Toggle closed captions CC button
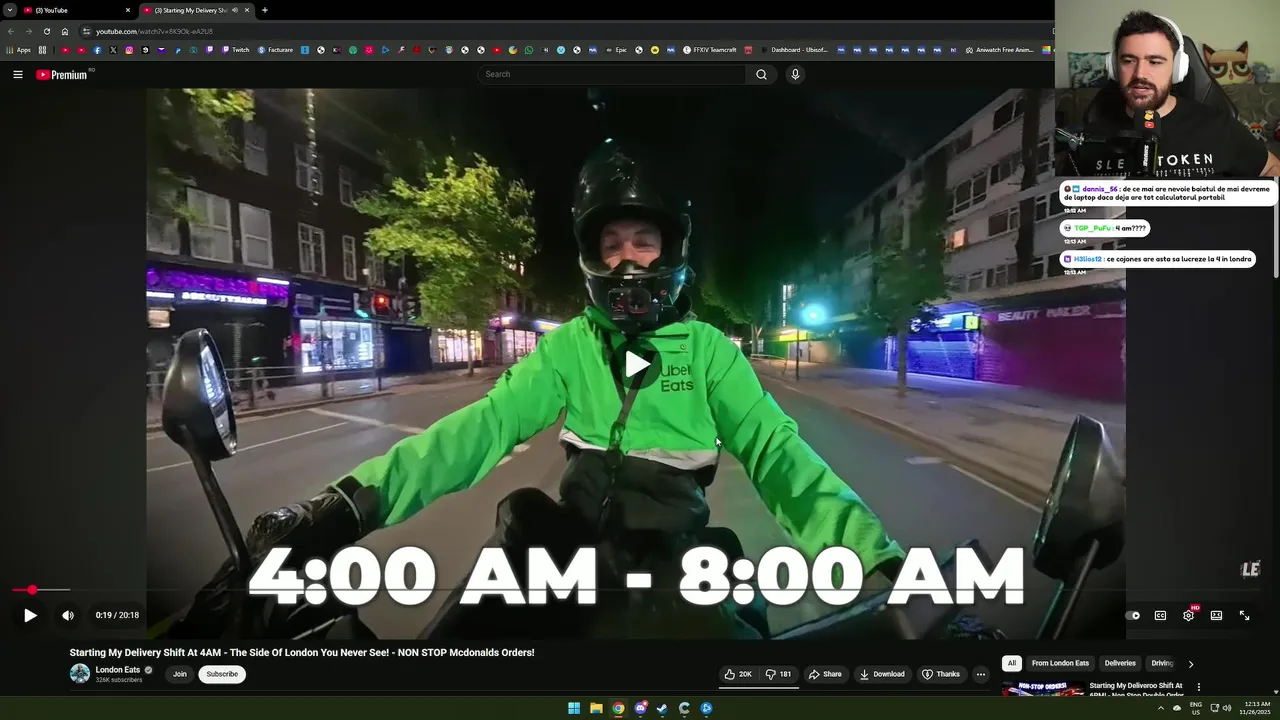The height and width of the screenshot is (720, 1280). coord(1160,615)
